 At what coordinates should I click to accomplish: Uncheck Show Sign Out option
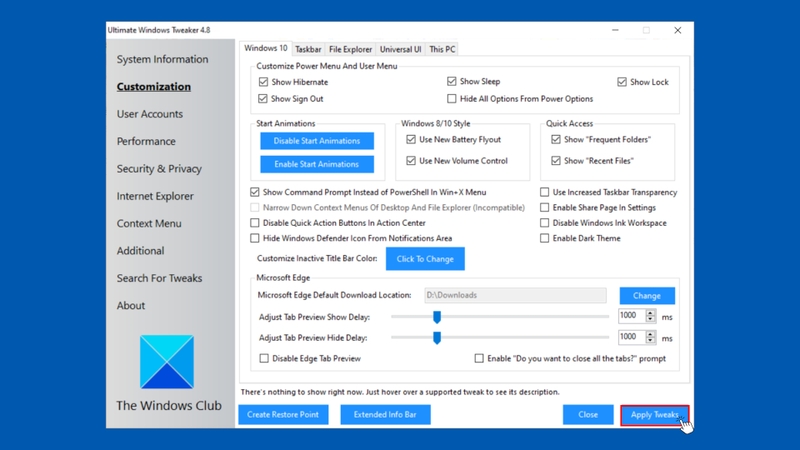click(263, 98)
